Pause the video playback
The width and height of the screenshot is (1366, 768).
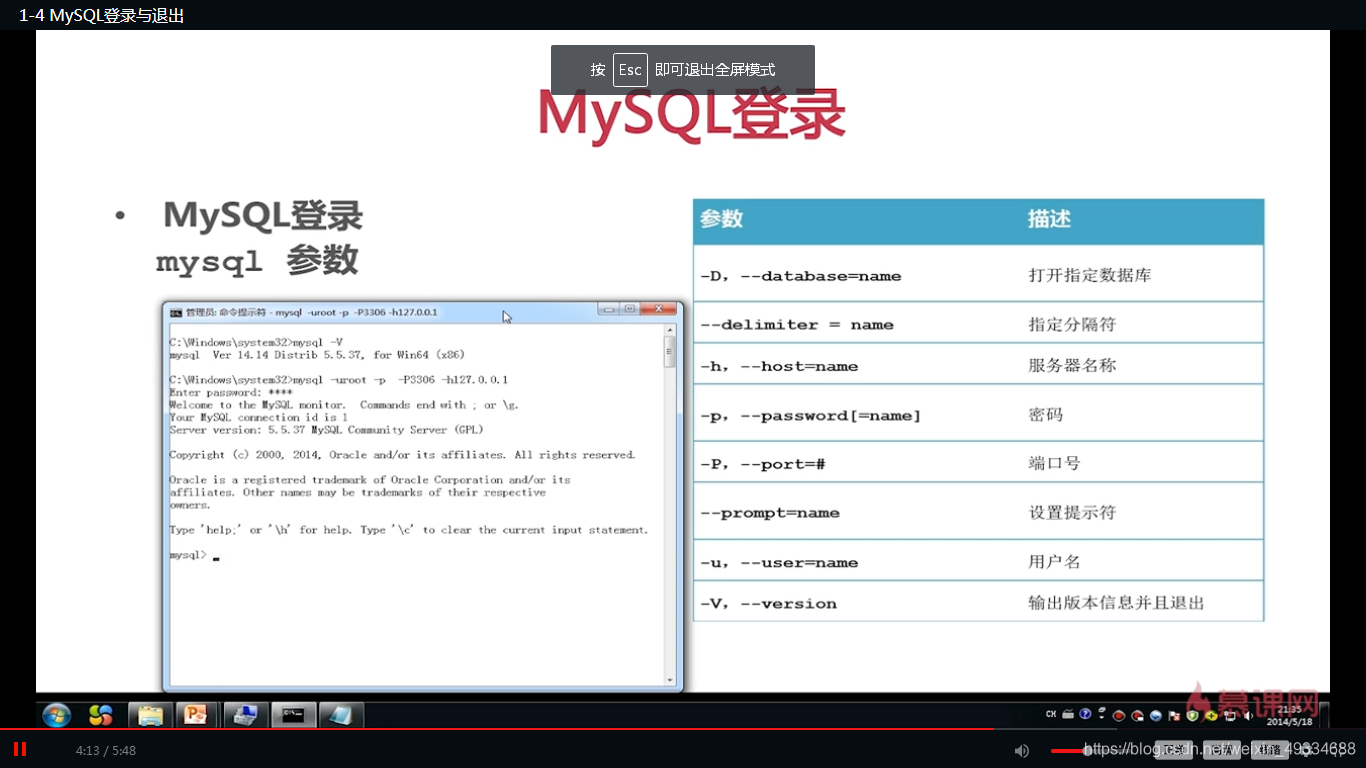tap(20, 749)
